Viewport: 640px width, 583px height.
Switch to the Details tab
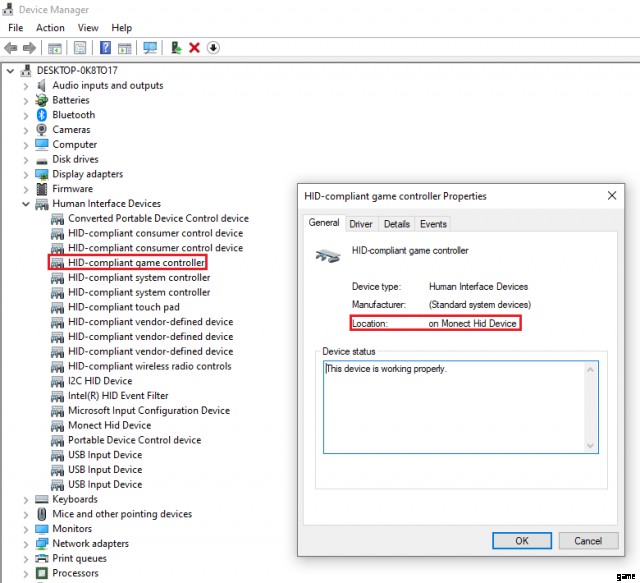pos(396,224)
